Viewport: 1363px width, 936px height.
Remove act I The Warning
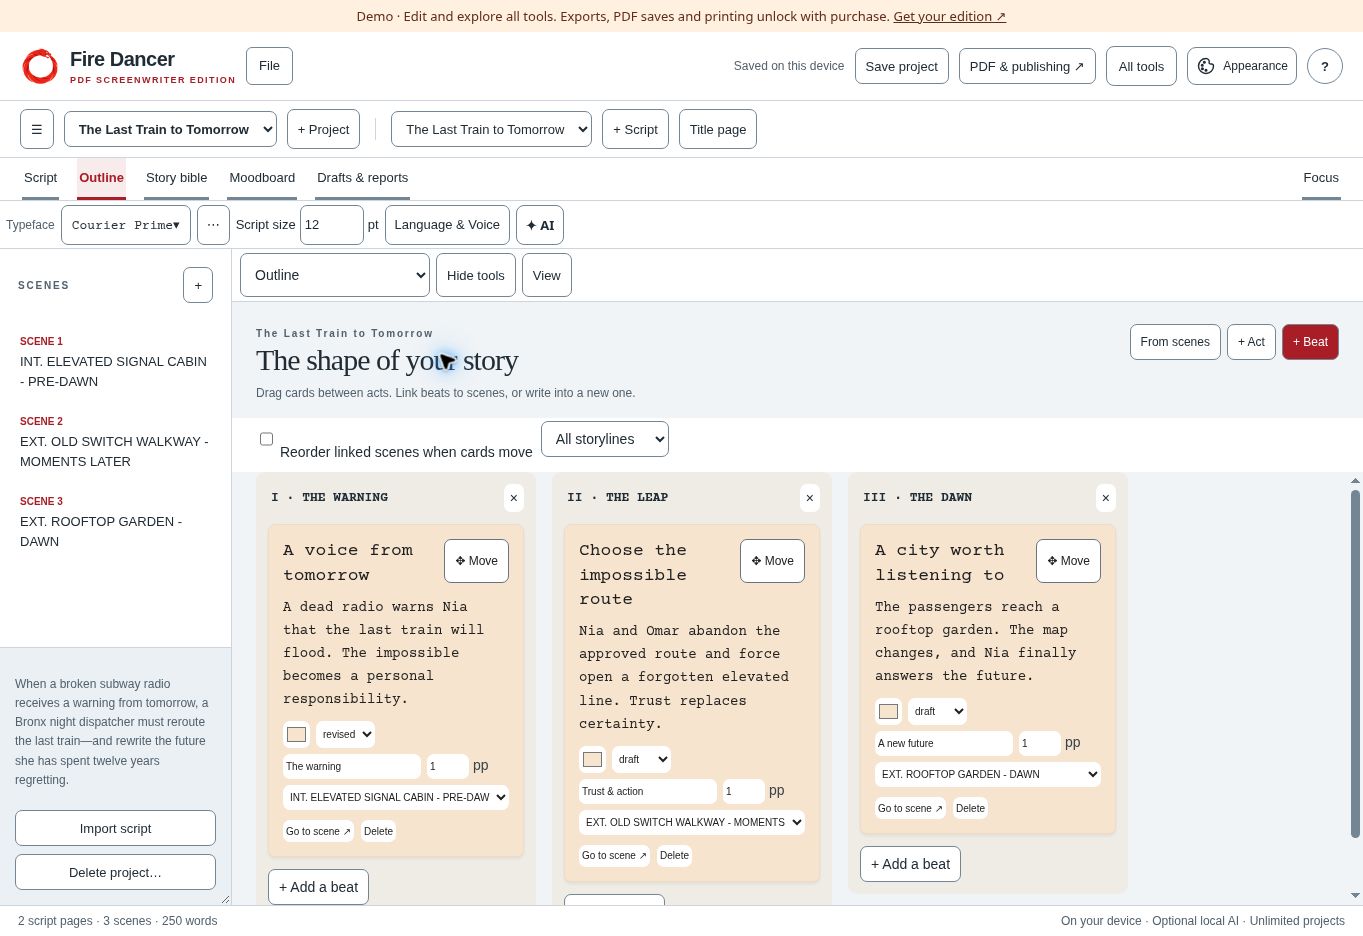(514, 498)
